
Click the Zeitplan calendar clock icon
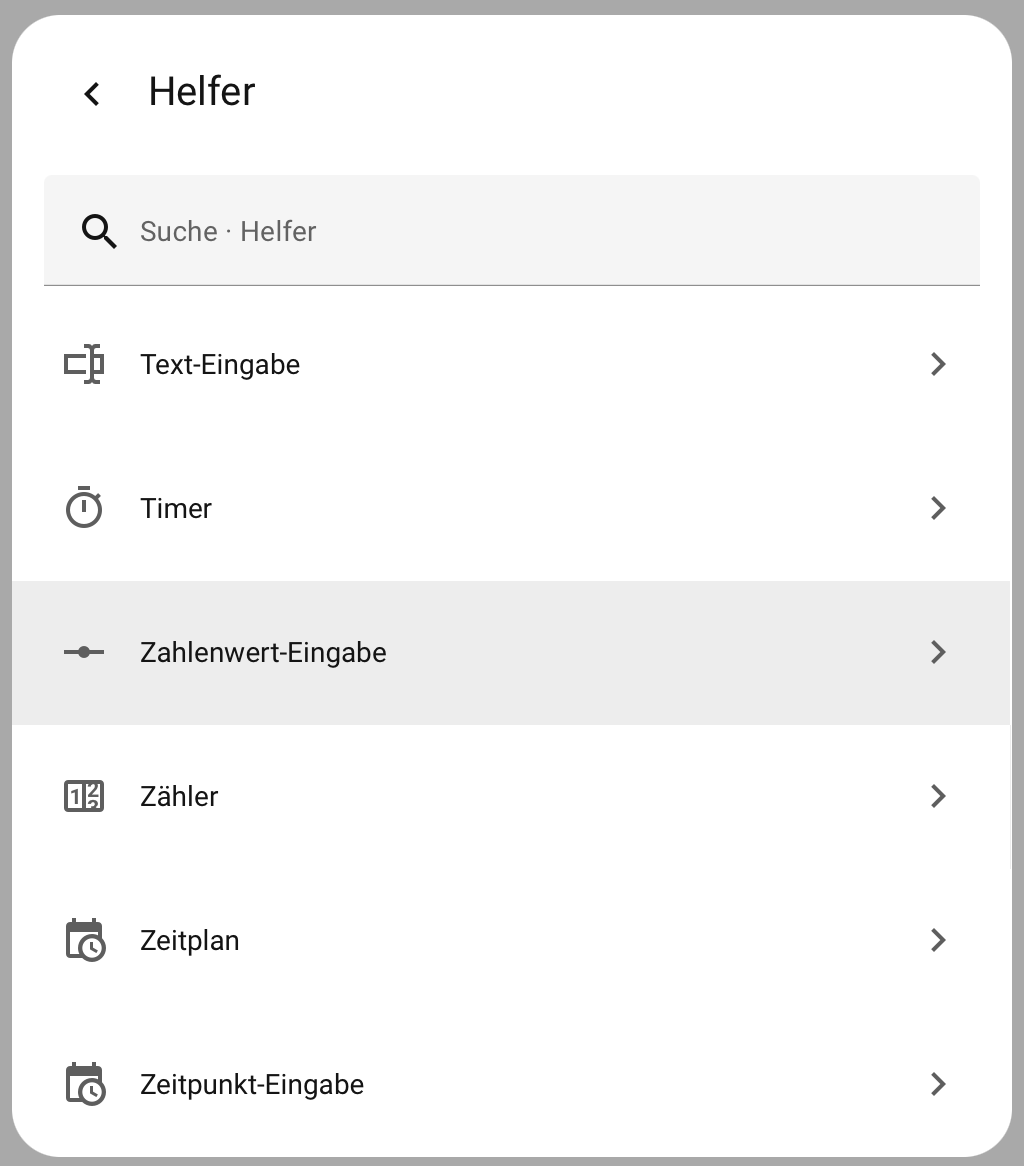tap(84, 940)
